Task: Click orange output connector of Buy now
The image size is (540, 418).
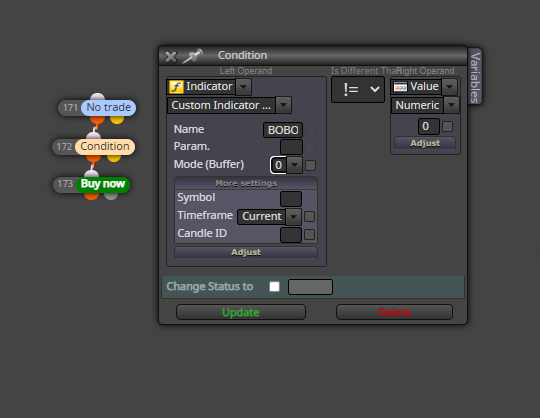Action: click(92, 196)
